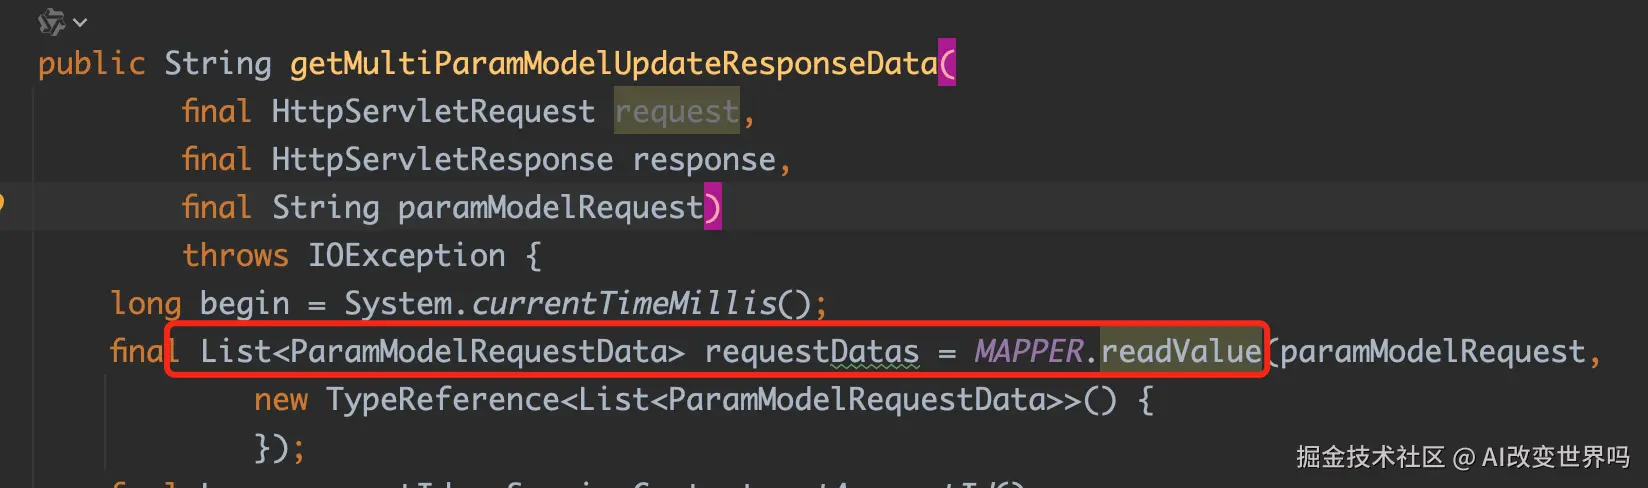
Task: Click the IOException class name
Action: click(x=406, y=255)
